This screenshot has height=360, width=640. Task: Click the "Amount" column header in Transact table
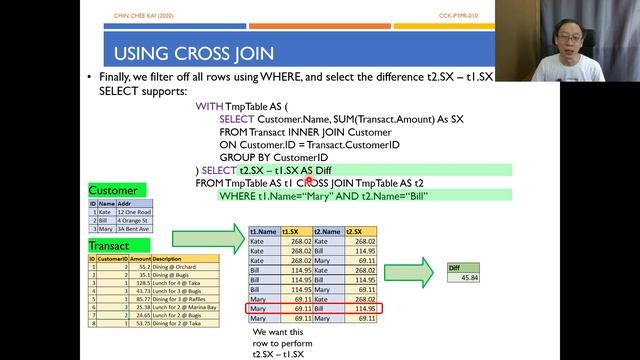pyautogui.click(x=140, y=259)
